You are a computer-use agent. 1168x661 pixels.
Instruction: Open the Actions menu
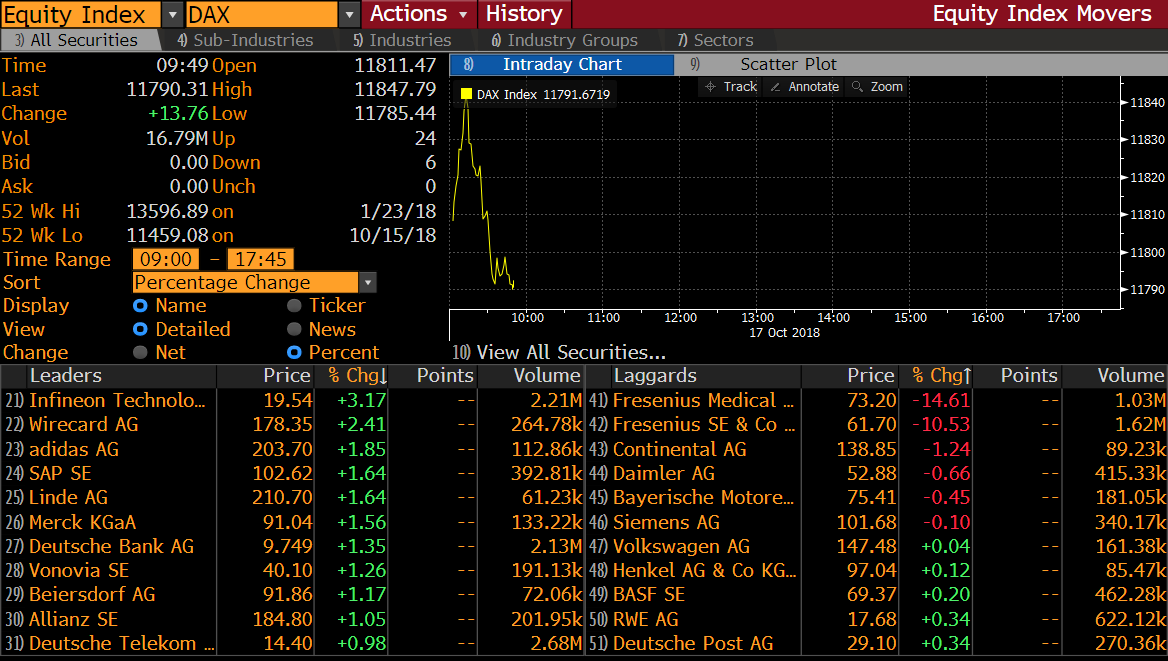[x=419, y=14]
